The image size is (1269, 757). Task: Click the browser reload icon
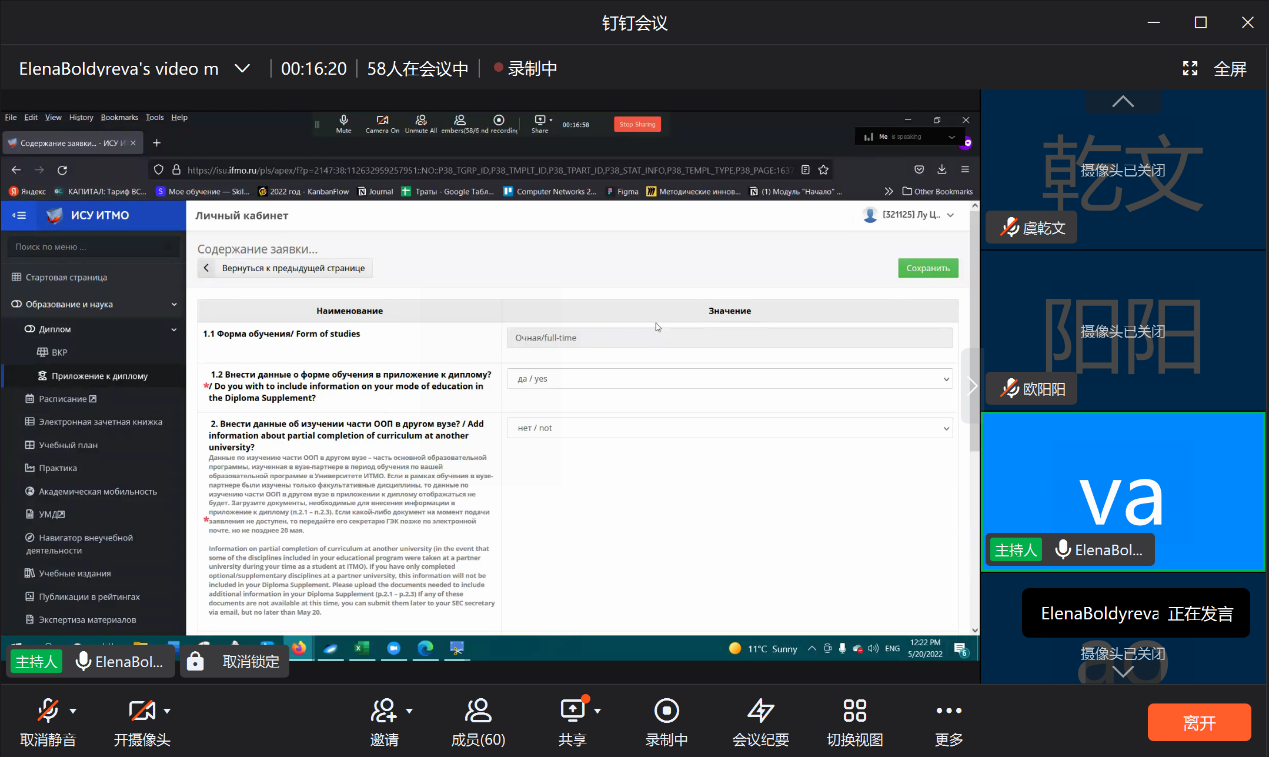[x=62, y=170]
